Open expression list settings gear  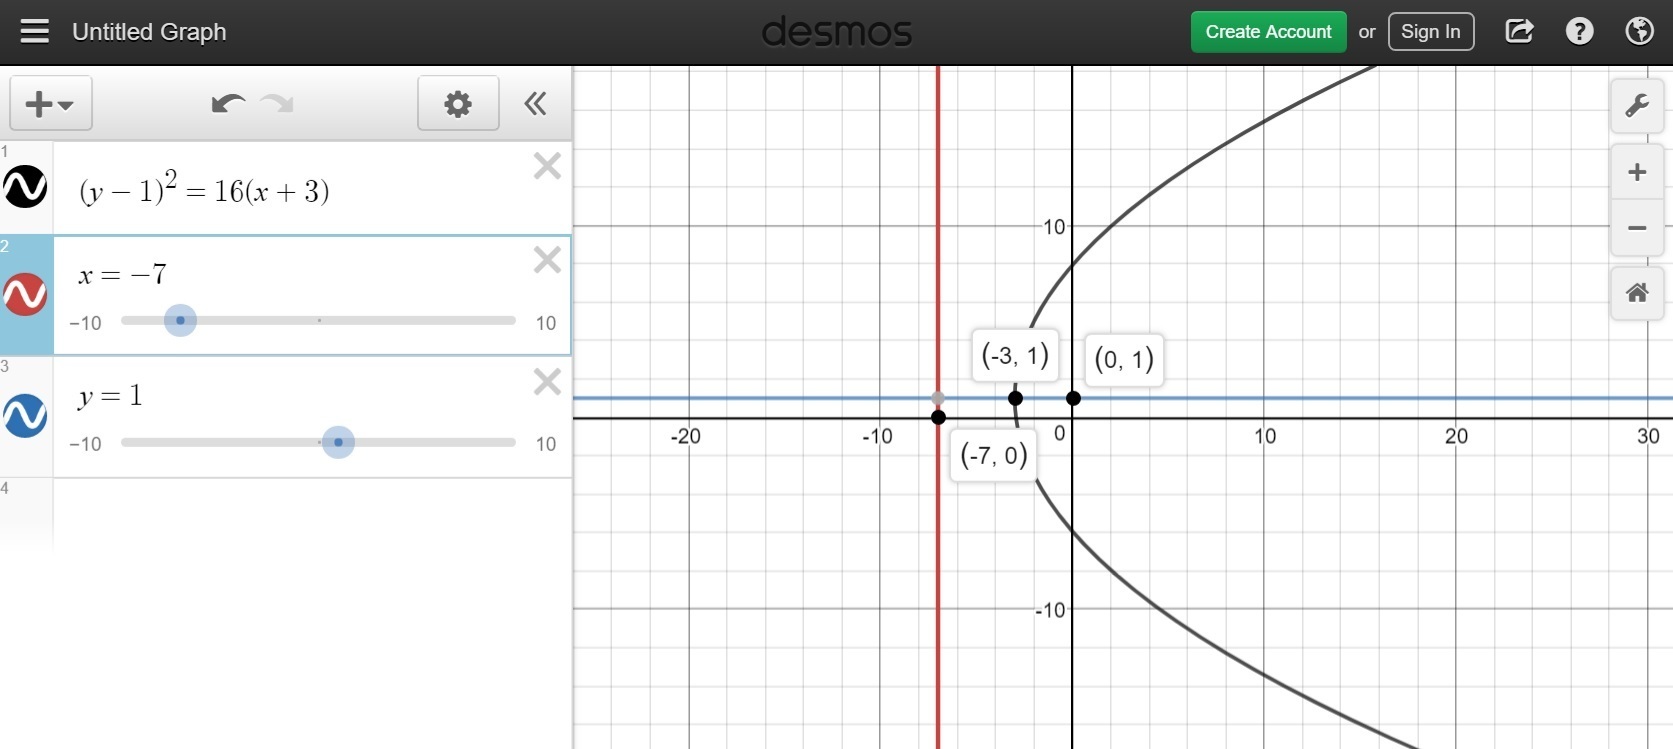(x=458, y=103)
